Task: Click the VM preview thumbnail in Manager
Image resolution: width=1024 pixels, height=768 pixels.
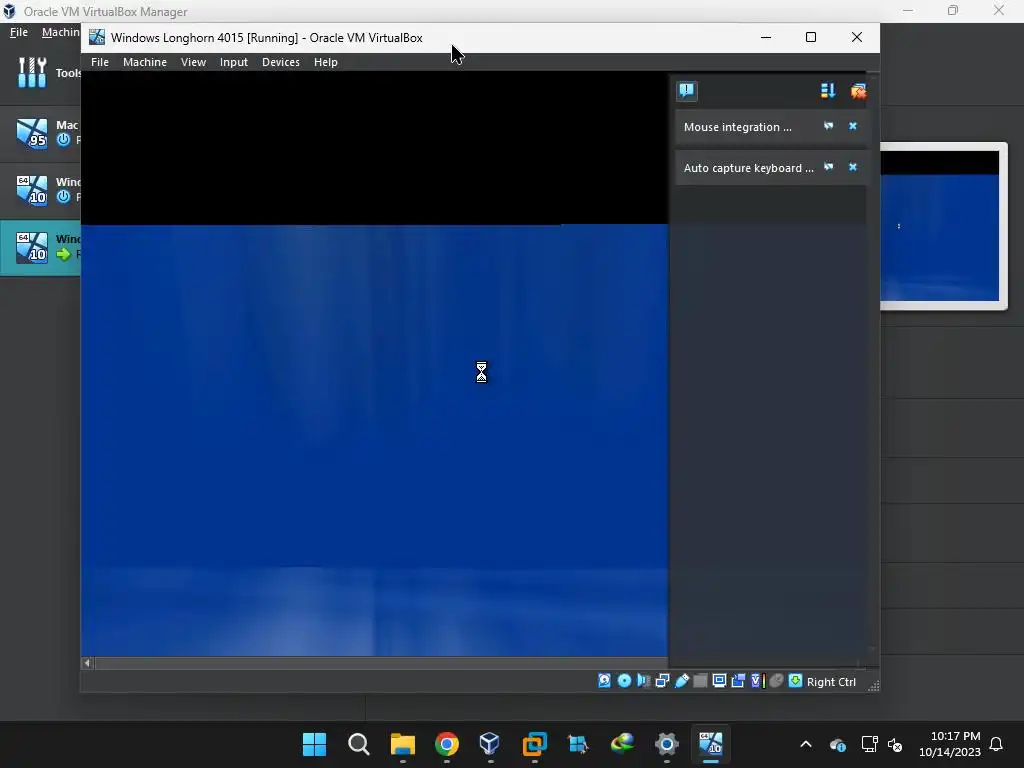Action: point(940,226)
